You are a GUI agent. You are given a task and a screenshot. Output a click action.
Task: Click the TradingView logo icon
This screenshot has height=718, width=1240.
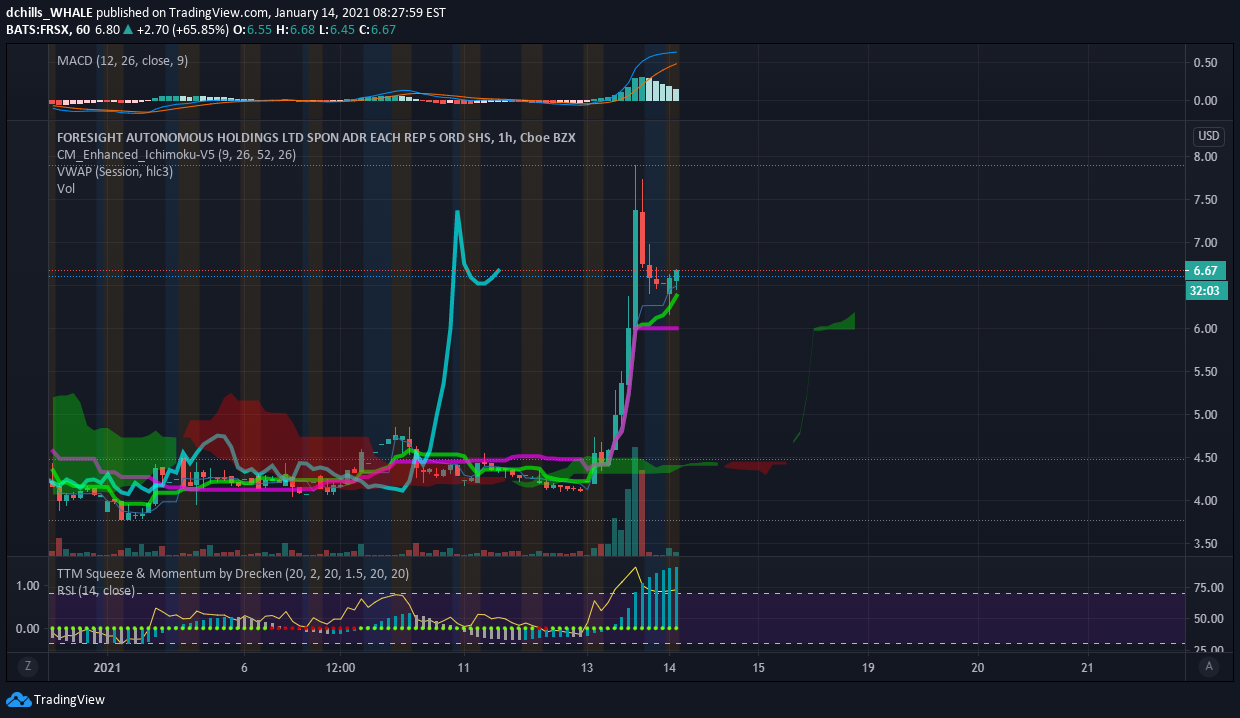[18, 699]
